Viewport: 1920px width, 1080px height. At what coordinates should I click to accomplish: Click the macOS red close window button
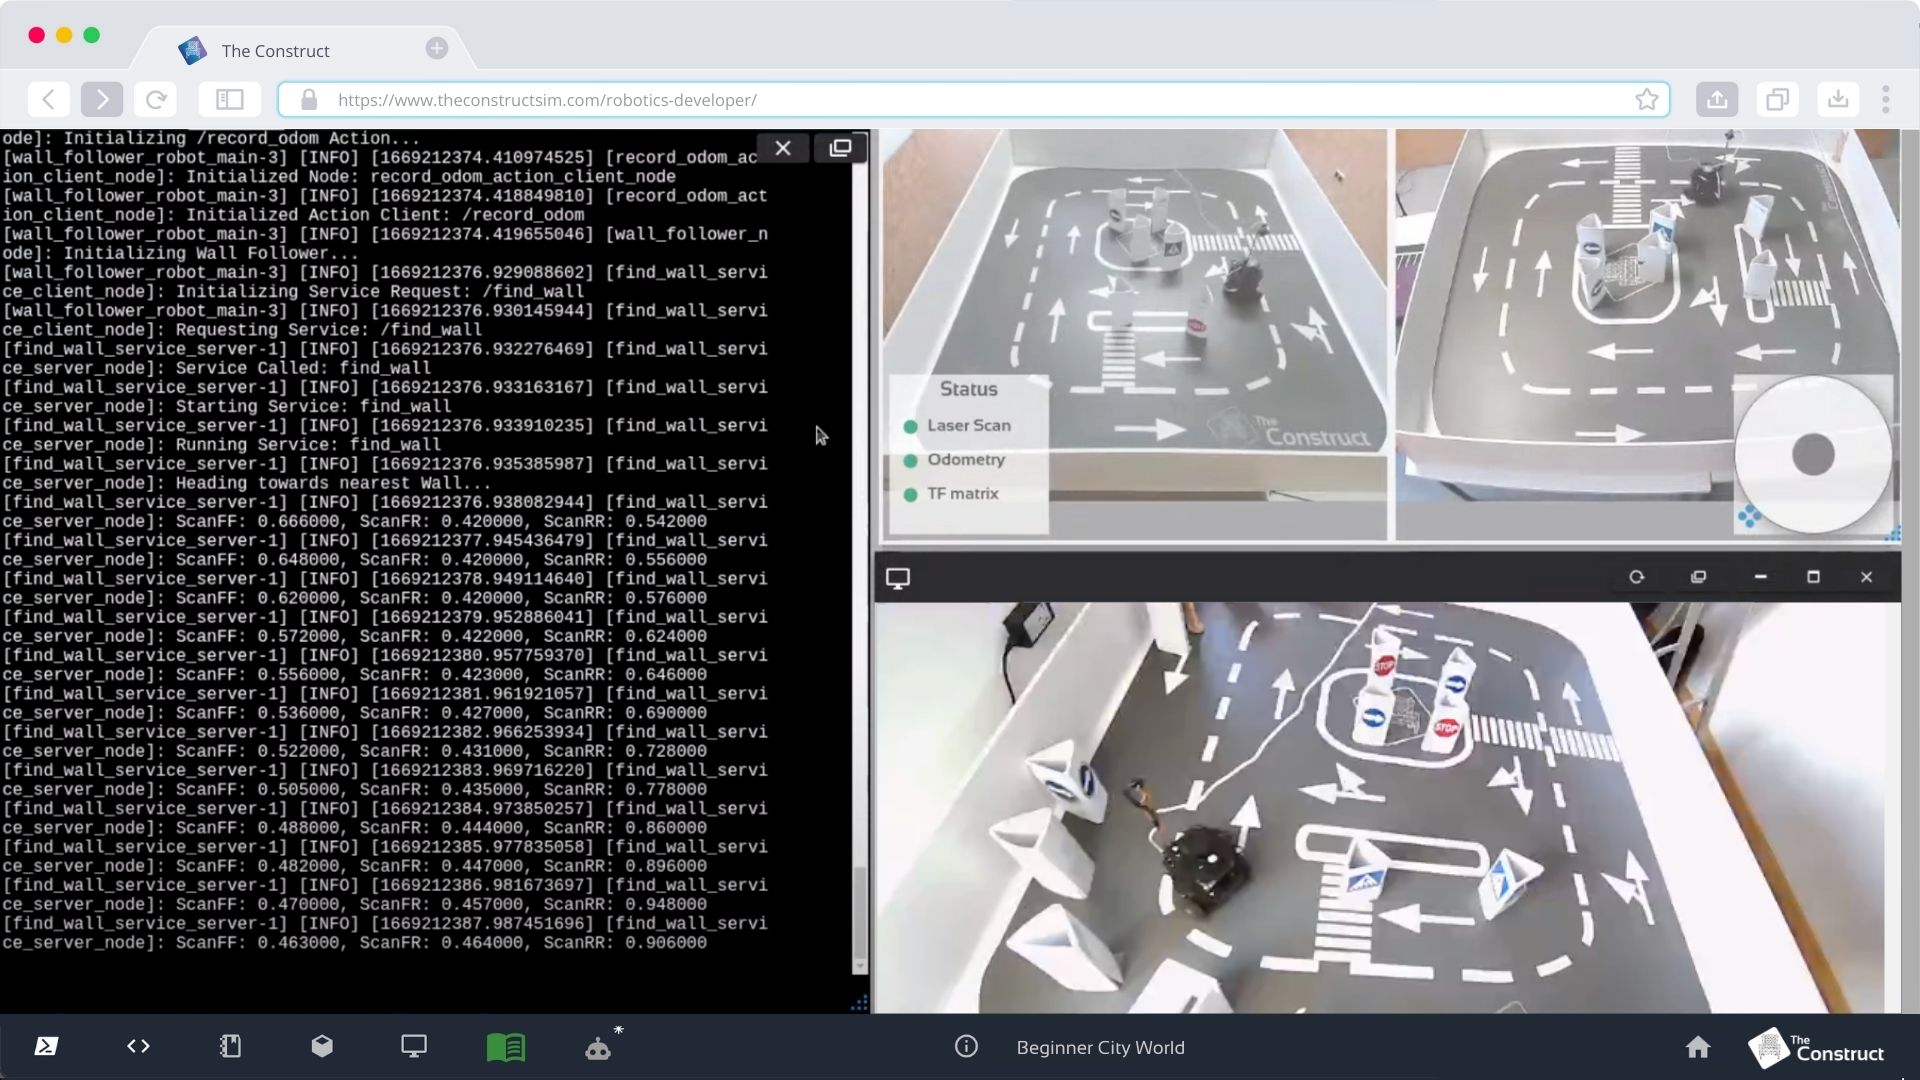click(x=37, y=35)
